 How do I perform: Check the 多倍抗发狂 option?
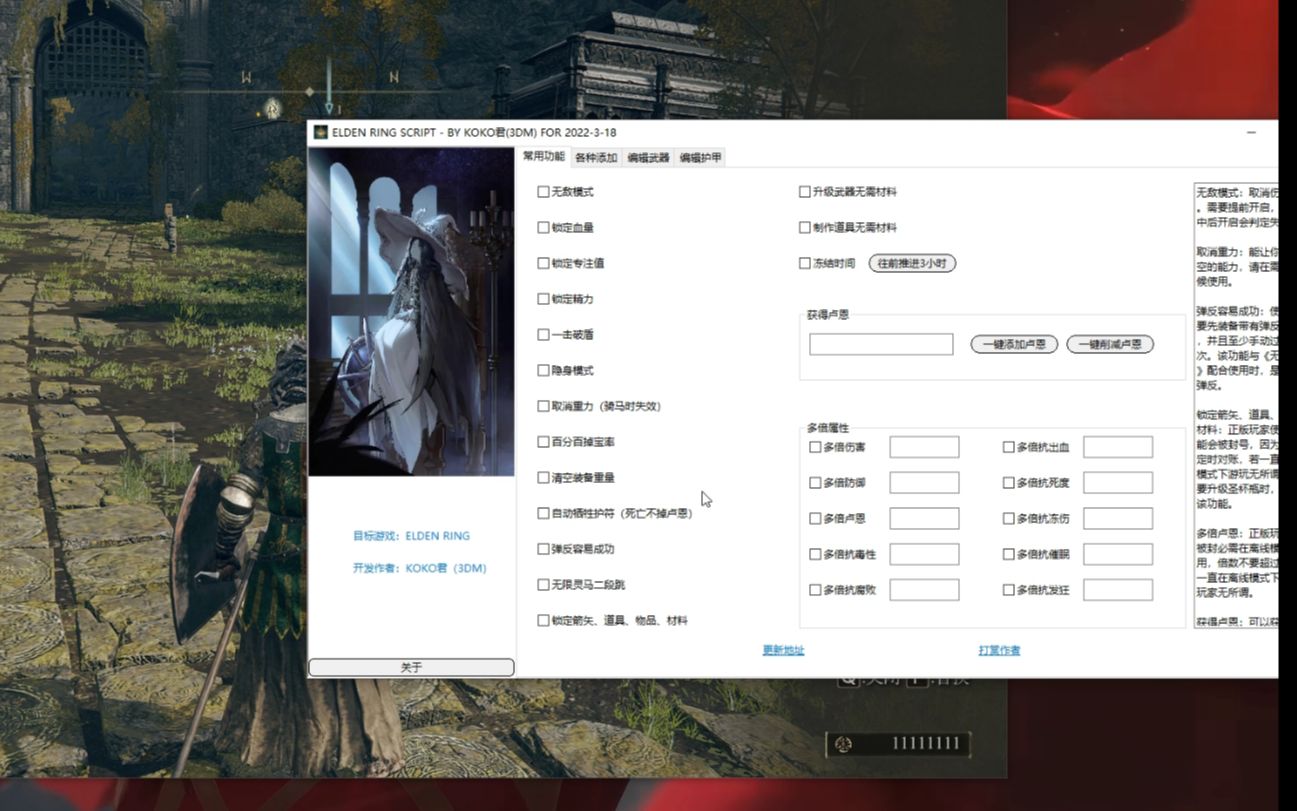pos(1009,591)
